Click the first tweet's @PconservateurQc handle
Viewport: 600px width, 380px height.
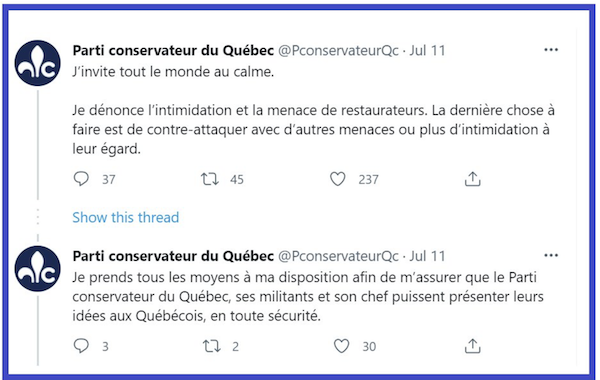(338, 51)
